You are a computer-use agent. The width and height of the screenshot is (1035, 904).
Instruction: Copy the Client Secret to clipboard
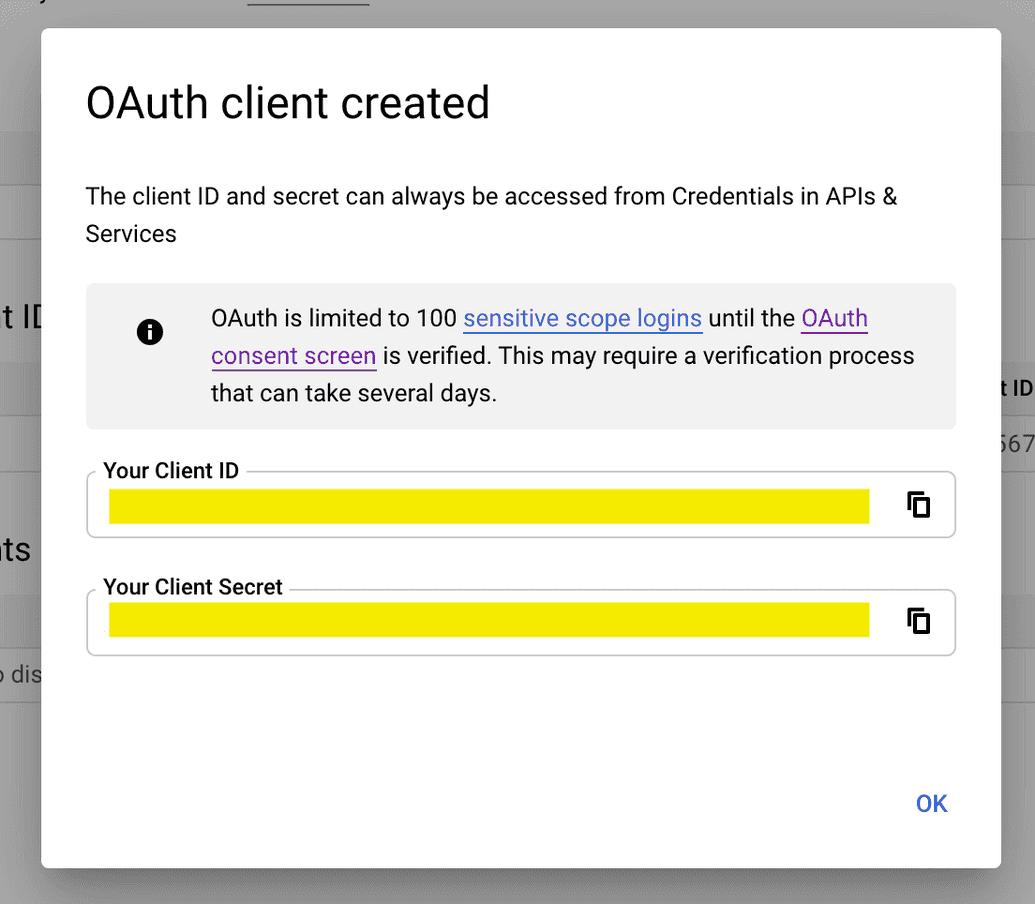tap(918, 621)
